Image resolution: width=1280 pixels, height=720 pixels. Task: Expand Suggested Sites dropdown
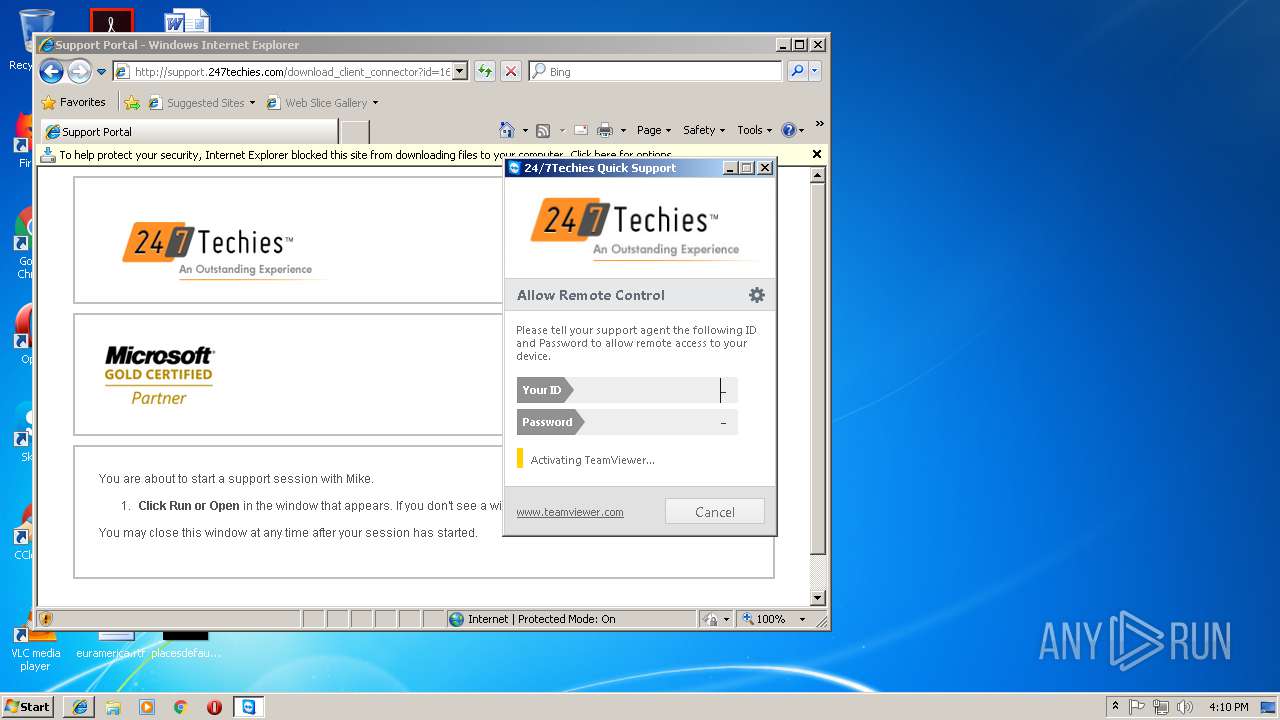coord(252,102)
